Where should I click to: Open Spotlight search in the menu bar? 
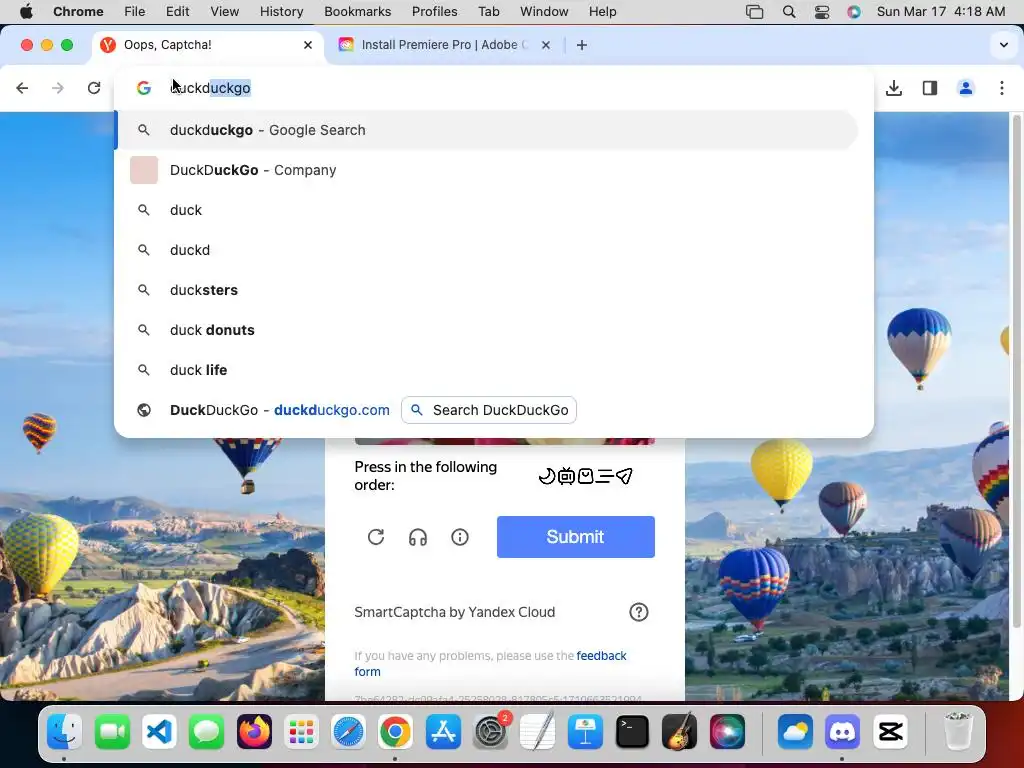pos(789,12)
